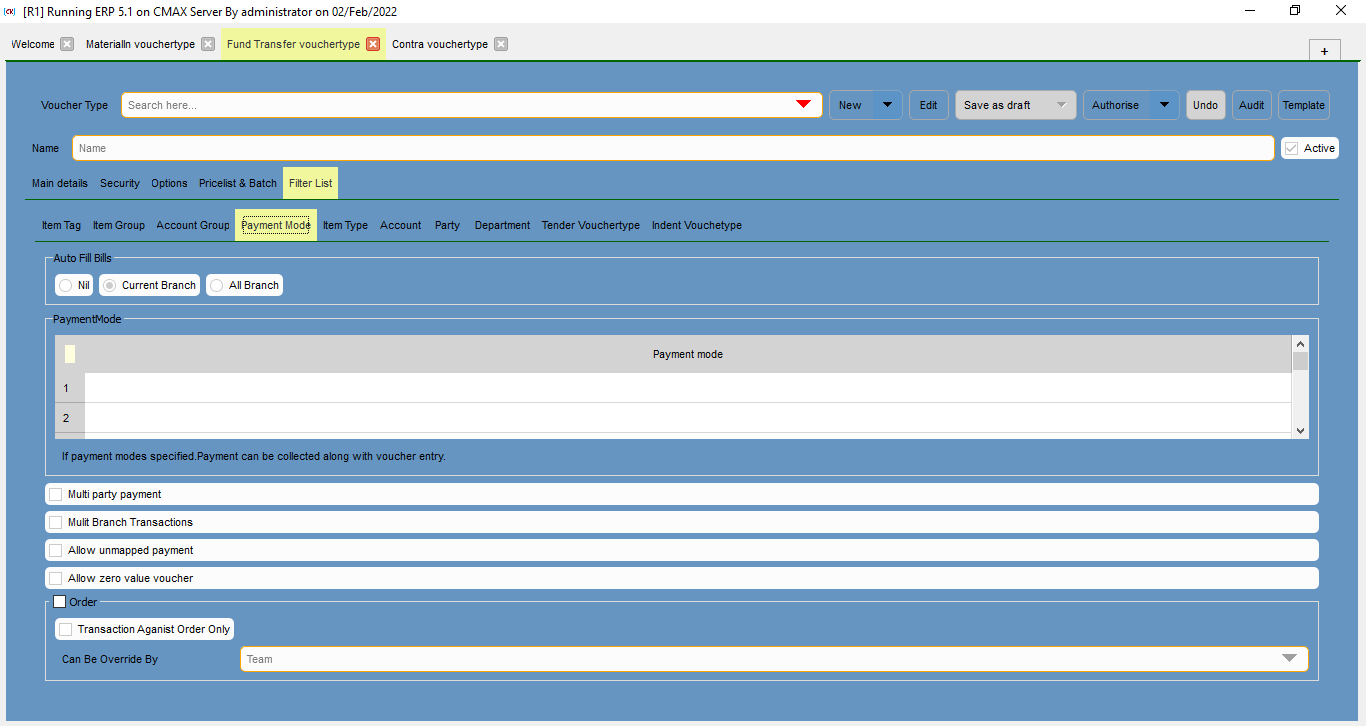The image size is (1366, 726).
Task: Click the grid select-all corner cell
Action: click(70, 354)
